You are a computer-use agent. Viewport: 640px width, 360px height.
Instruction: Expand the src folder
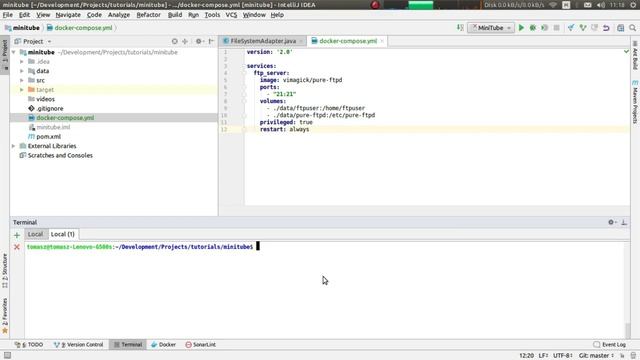[22, 80]
